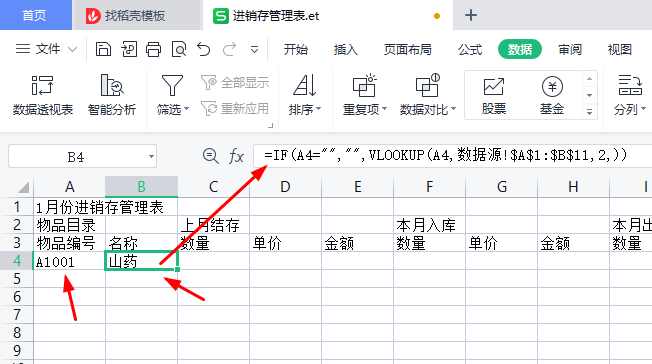Image resolution: width=652 pixels, height=364 pixels.
Task: Click the fx insert function icon
Action: point(236,156)
